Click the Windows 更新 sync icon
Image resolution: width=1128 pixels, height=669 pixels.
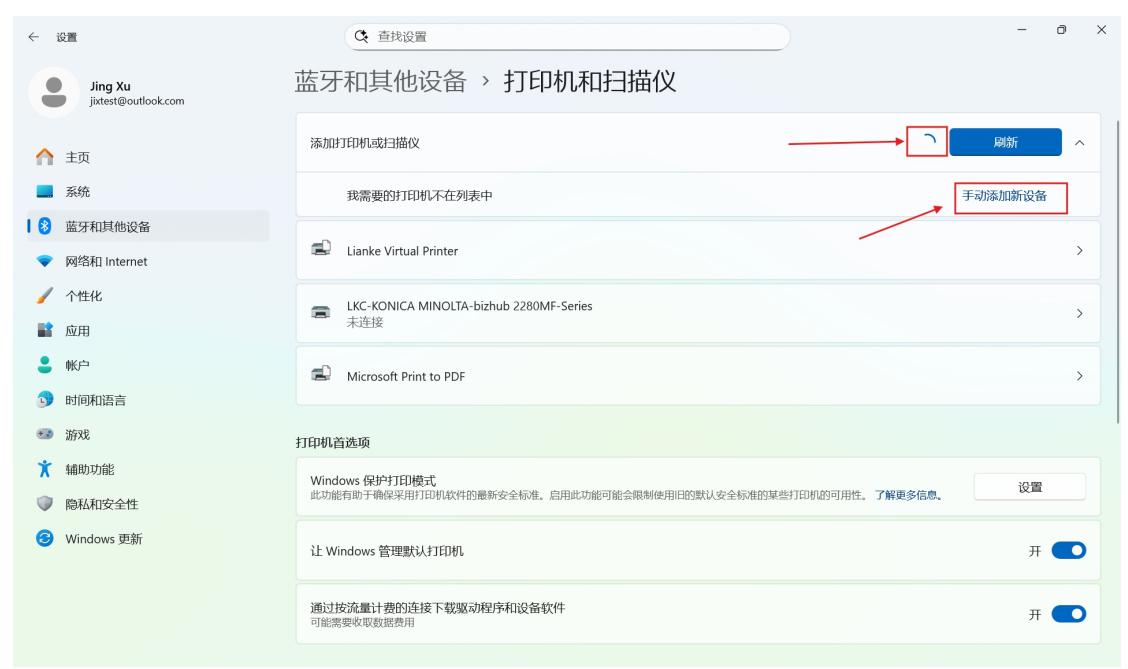coord(45,538)
